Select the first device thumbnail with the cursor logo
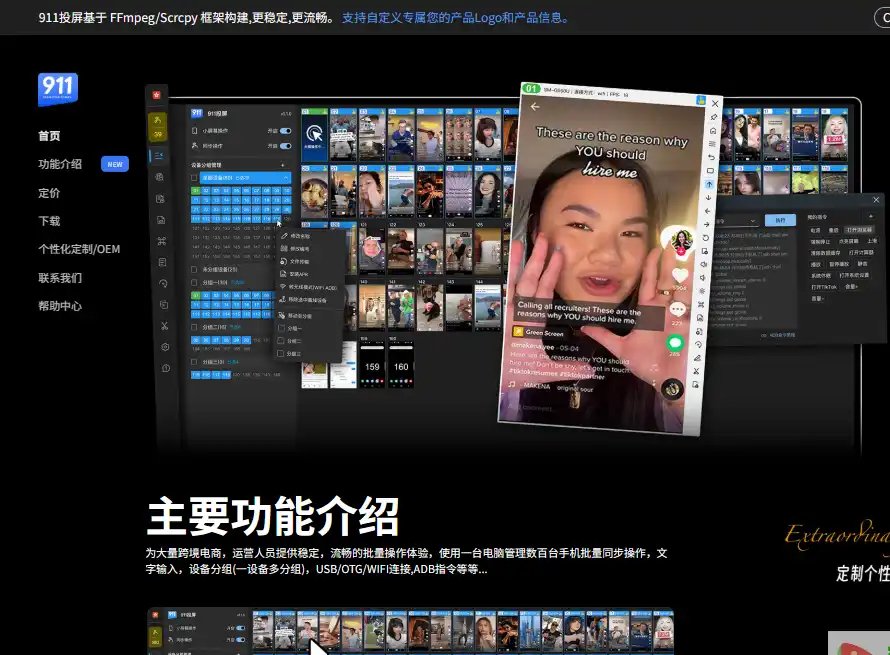 (314, 135)
